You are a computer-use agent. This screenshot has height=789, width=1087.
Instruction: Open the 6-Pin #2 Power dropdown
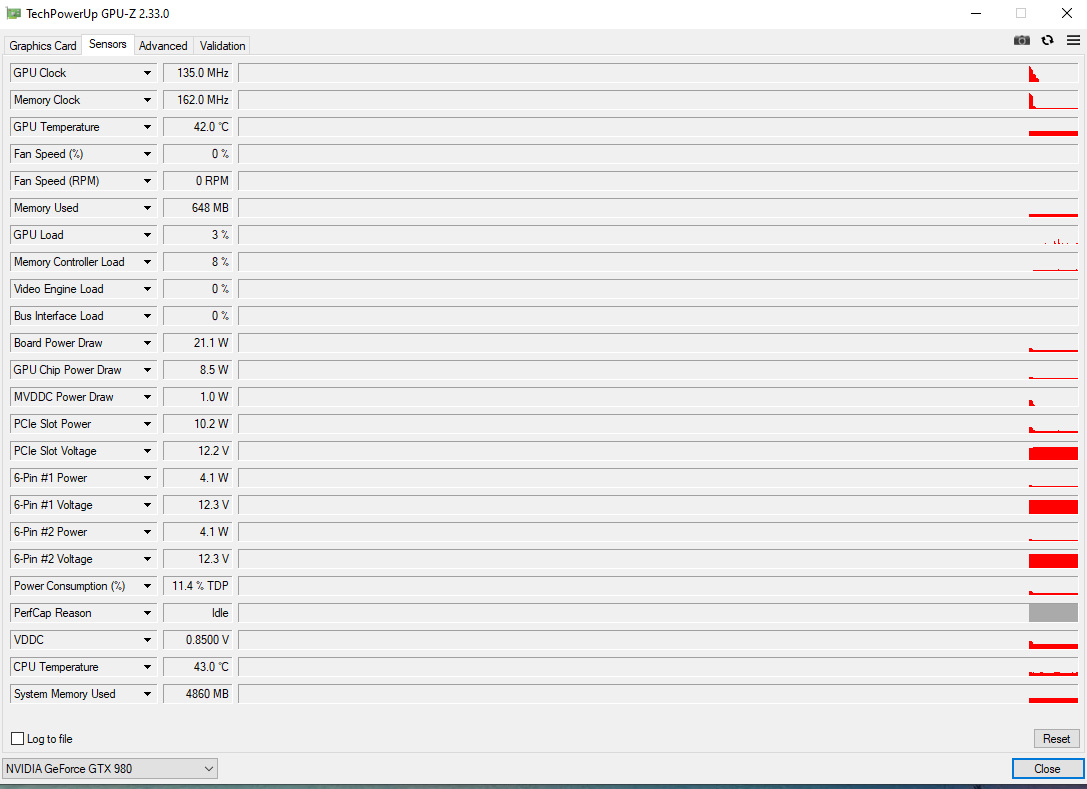click(148, 532)
